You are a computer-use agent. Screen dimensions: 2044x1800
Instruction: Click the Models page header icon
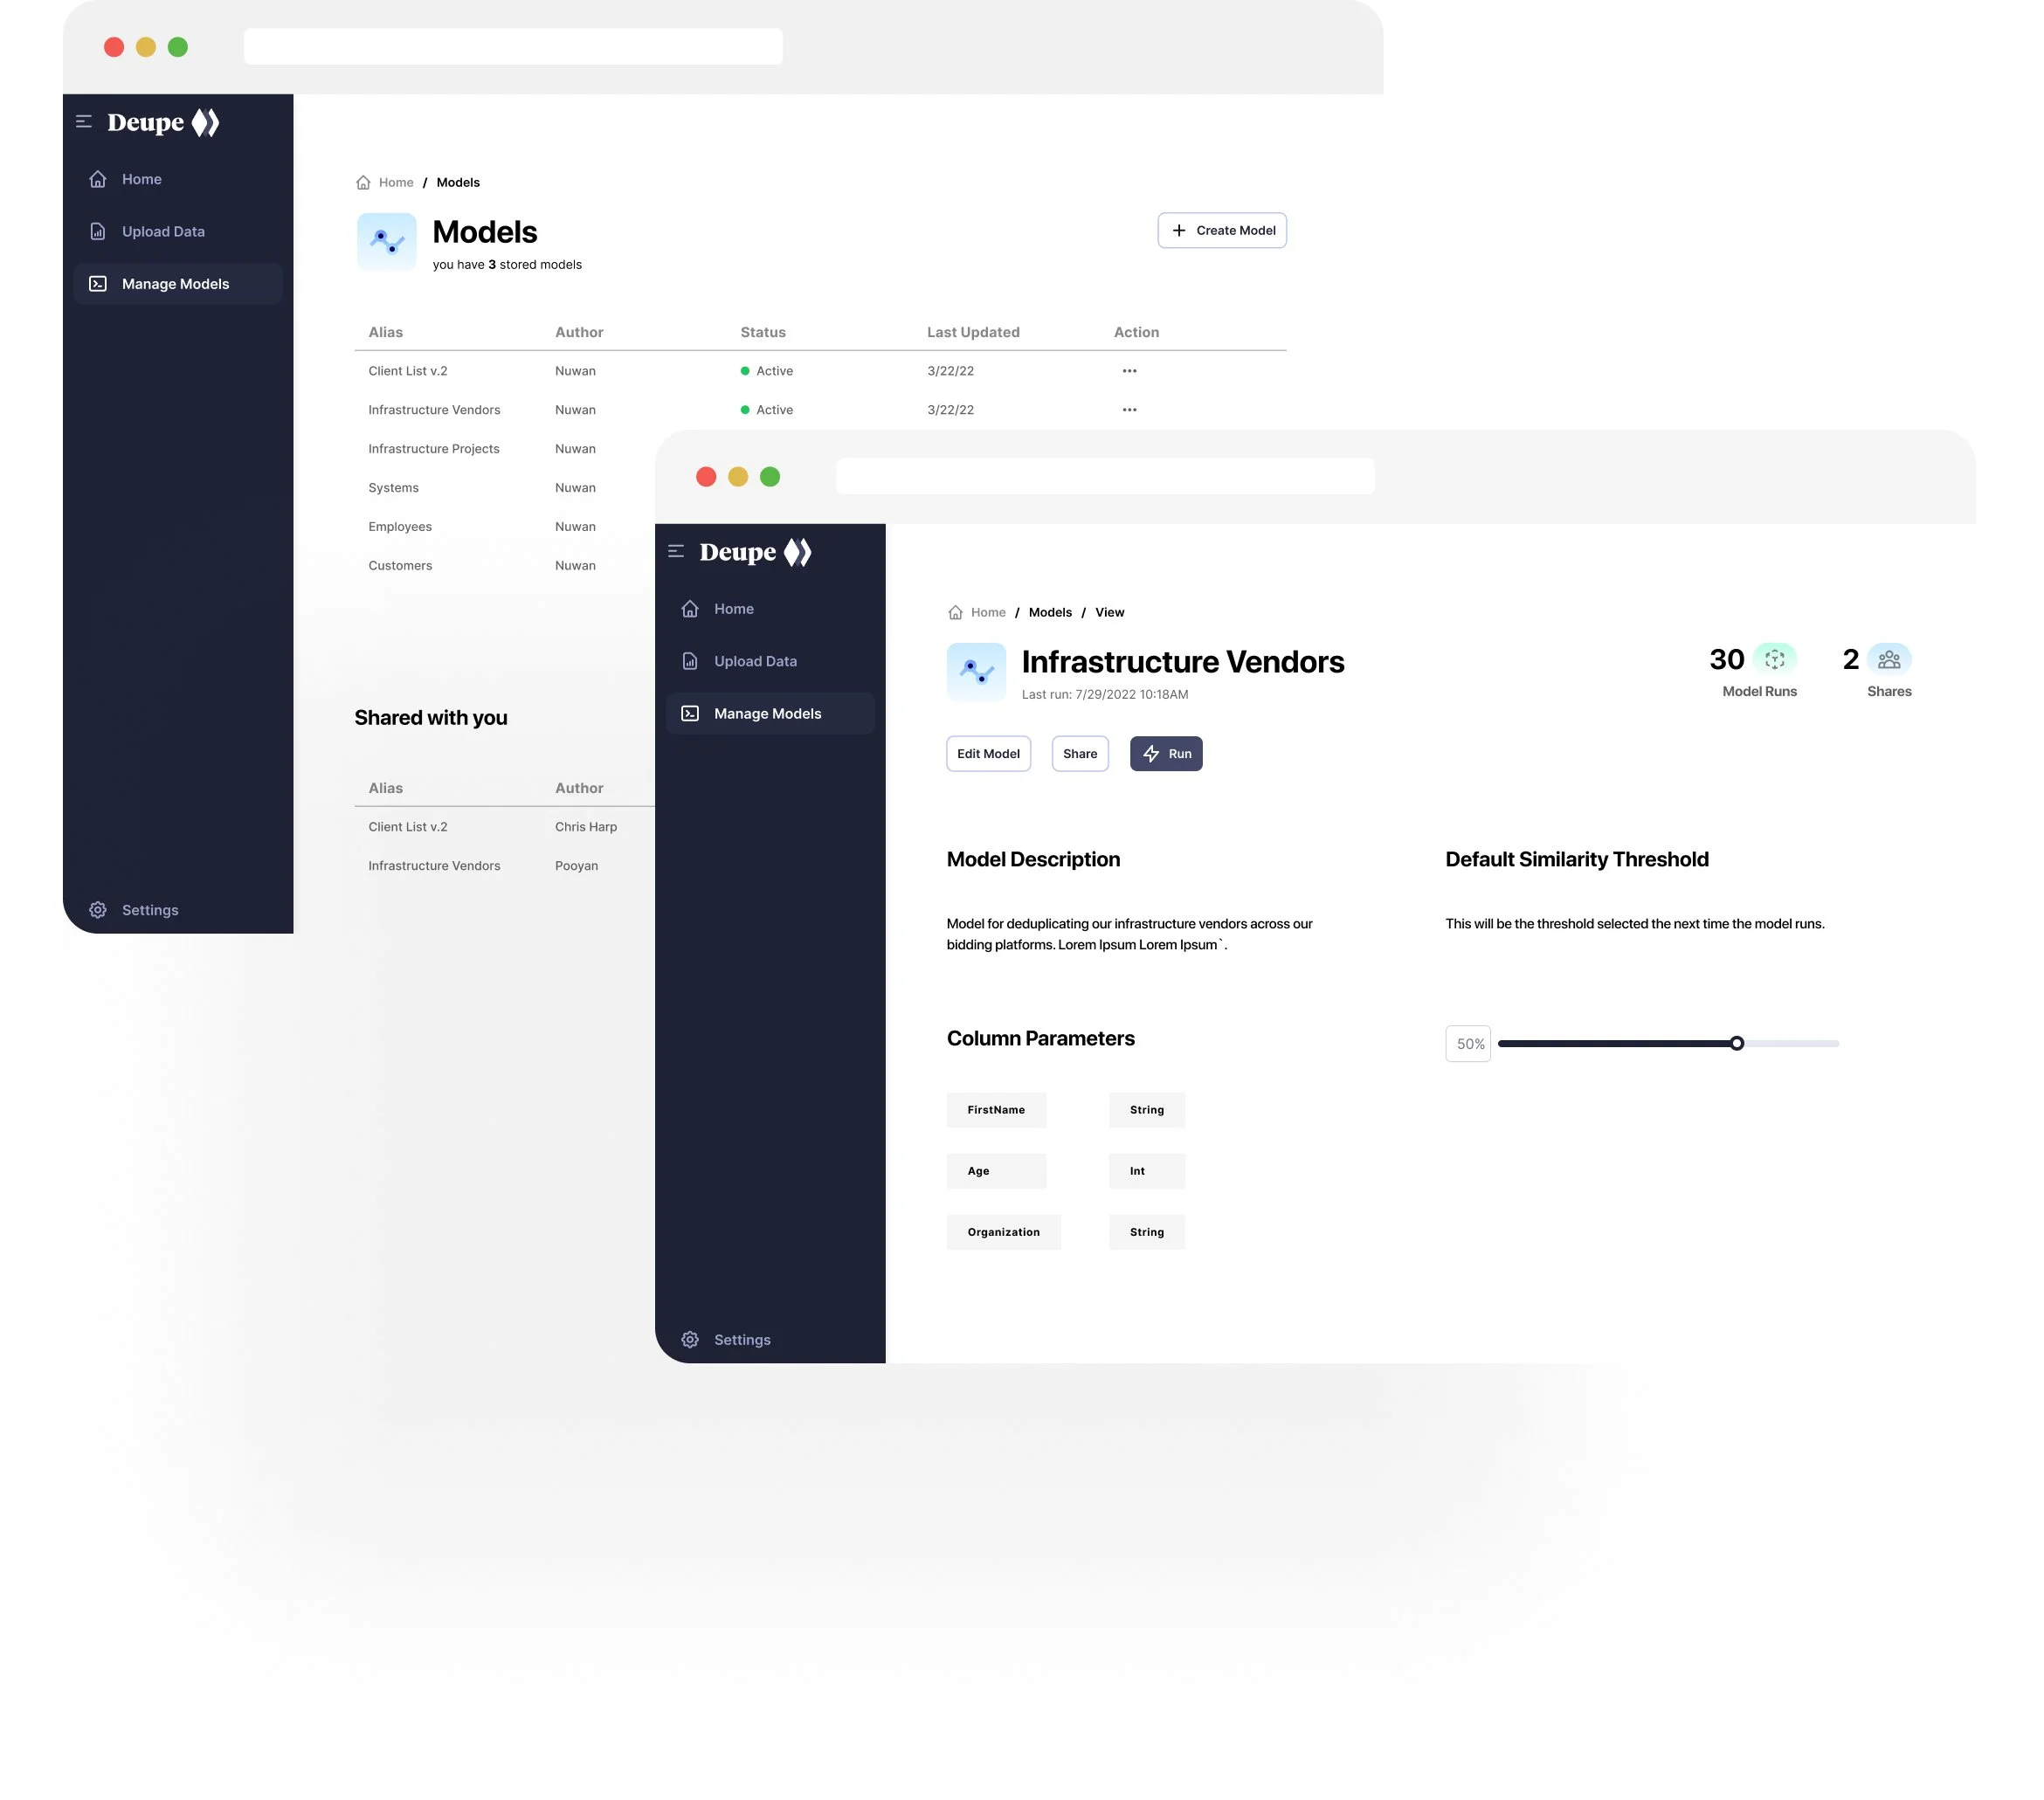[387, 241]
